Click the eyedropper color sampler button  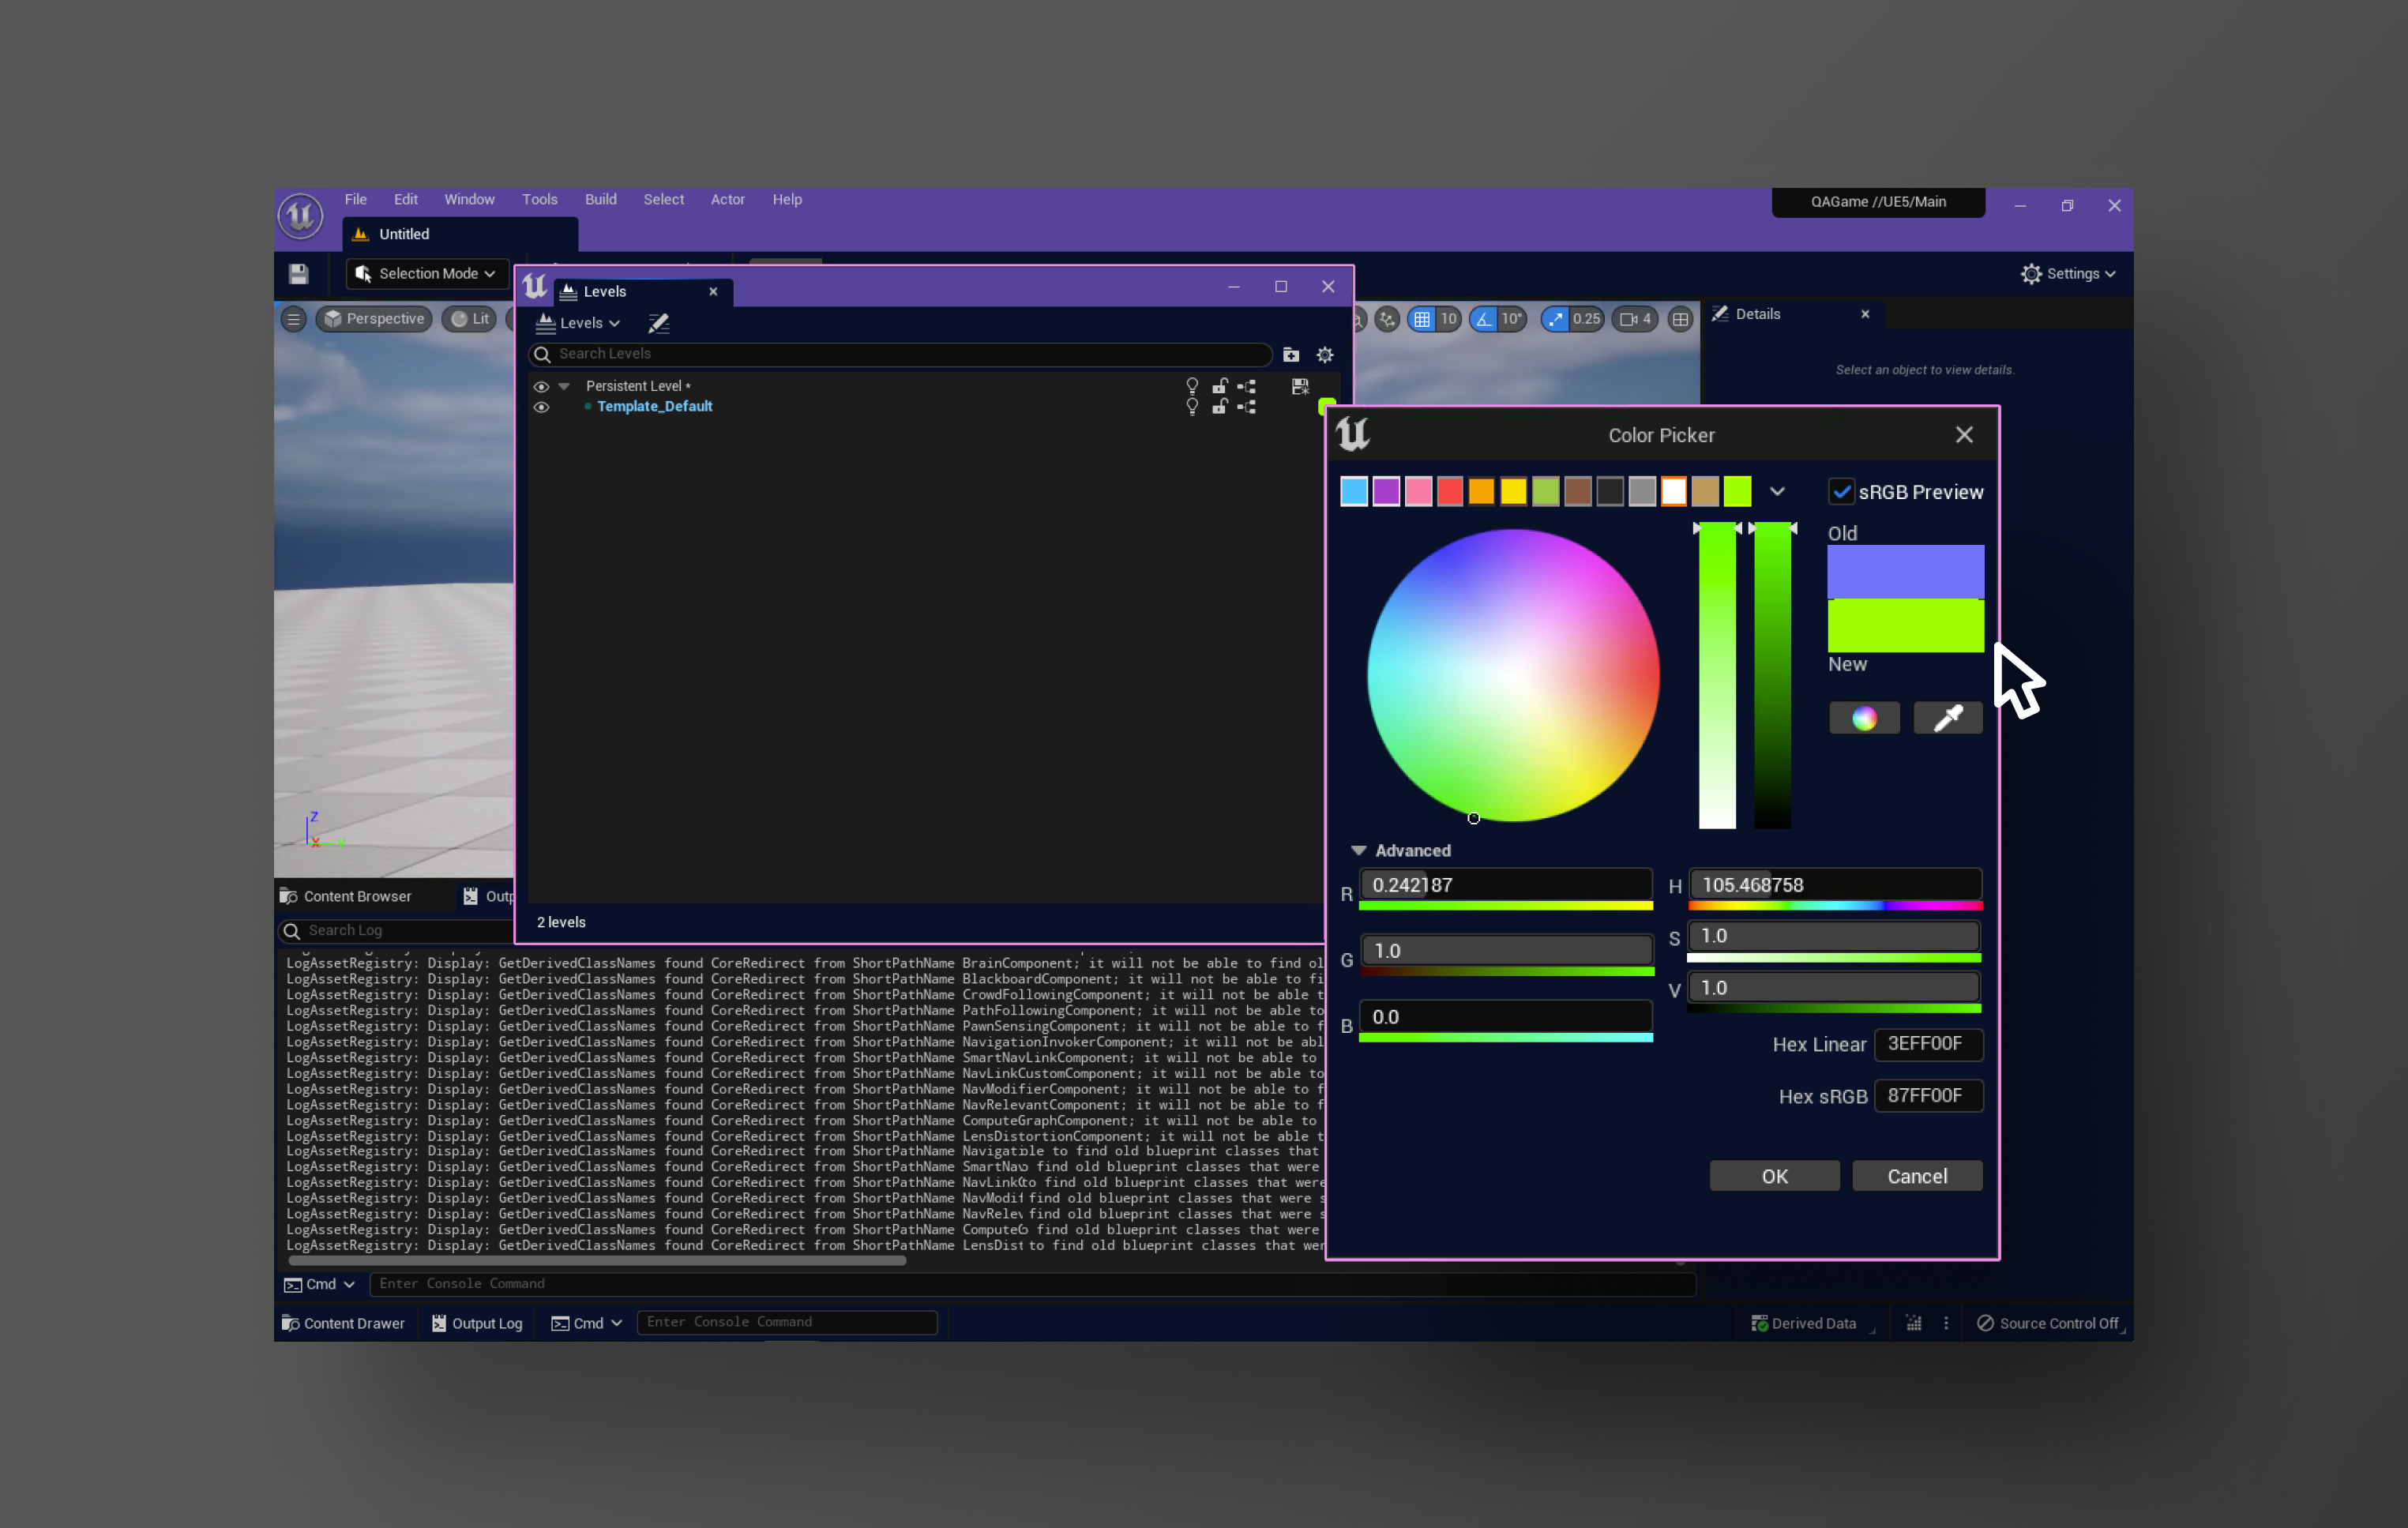(x=1947, y=718)
